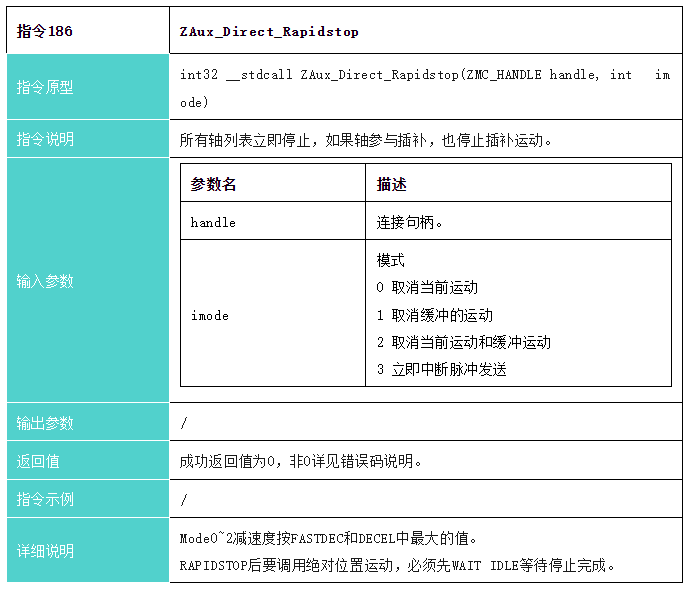Select the function name ZAux_Direct_Rapidstop in the header
The width and height of the screenshot is (690, 592).
[x=269, y=32]
